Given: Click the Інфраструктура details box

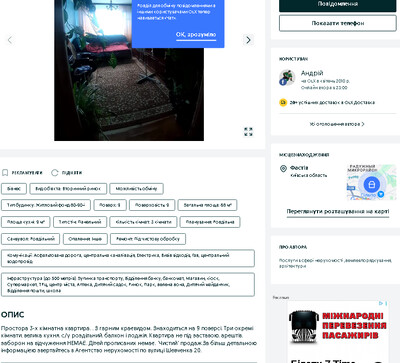Looking at the screenshot, I should pos(128,285).
